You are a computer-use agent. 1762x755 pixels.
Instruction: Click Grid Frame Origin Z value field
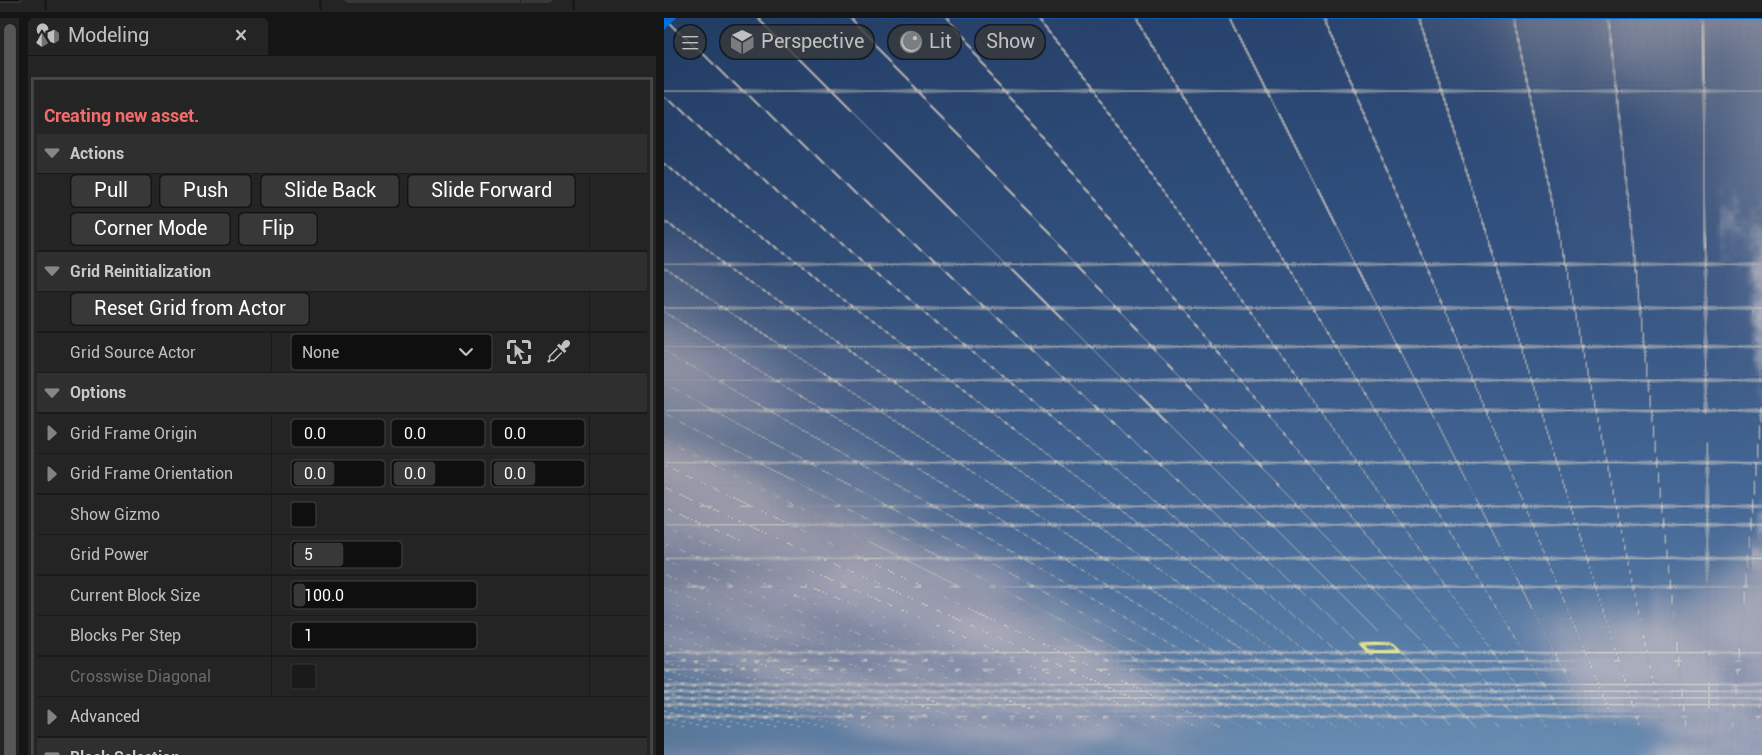(x=538, y=433)
